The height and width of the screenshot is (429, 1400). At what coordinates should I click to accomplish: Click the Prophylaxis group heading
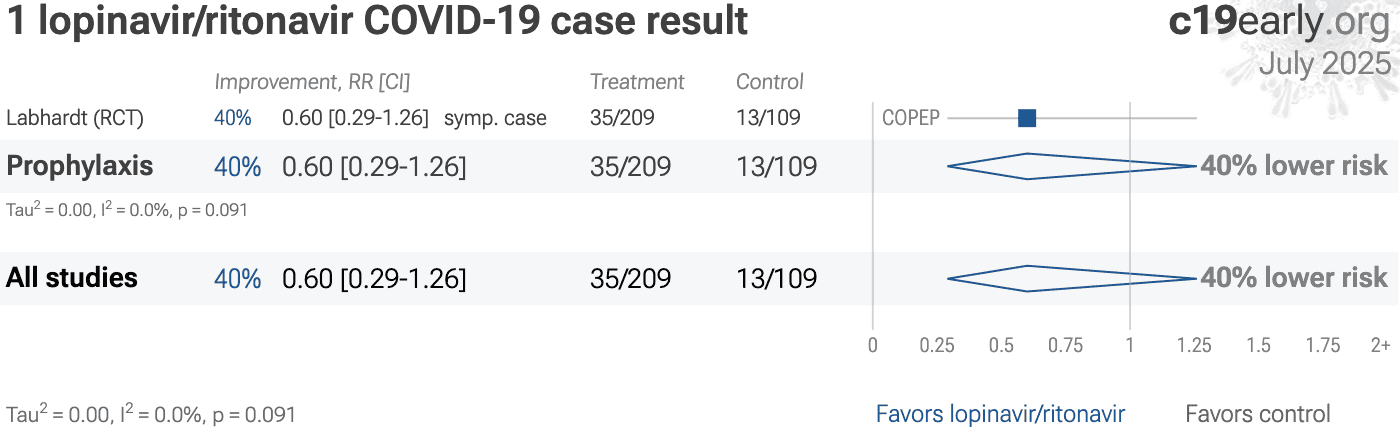tap(80, 166)
